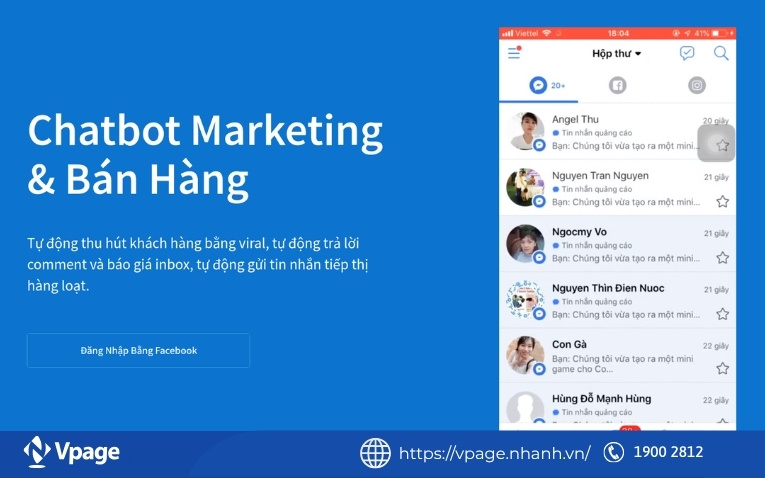Star the Angel Thu conversation
Viewport: 765px width, 478px height.
coord(723,145)
